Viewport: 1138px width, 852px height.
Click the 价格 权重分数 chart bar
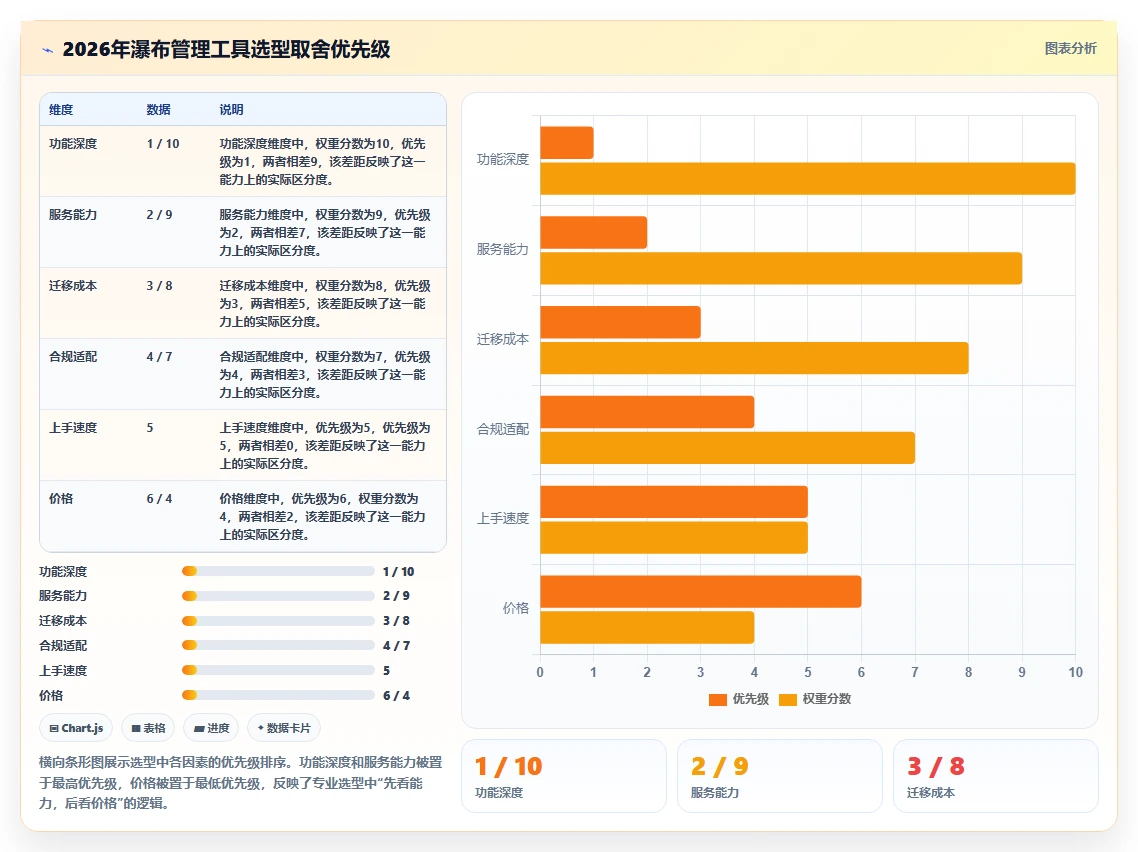[x=647, y=628]
